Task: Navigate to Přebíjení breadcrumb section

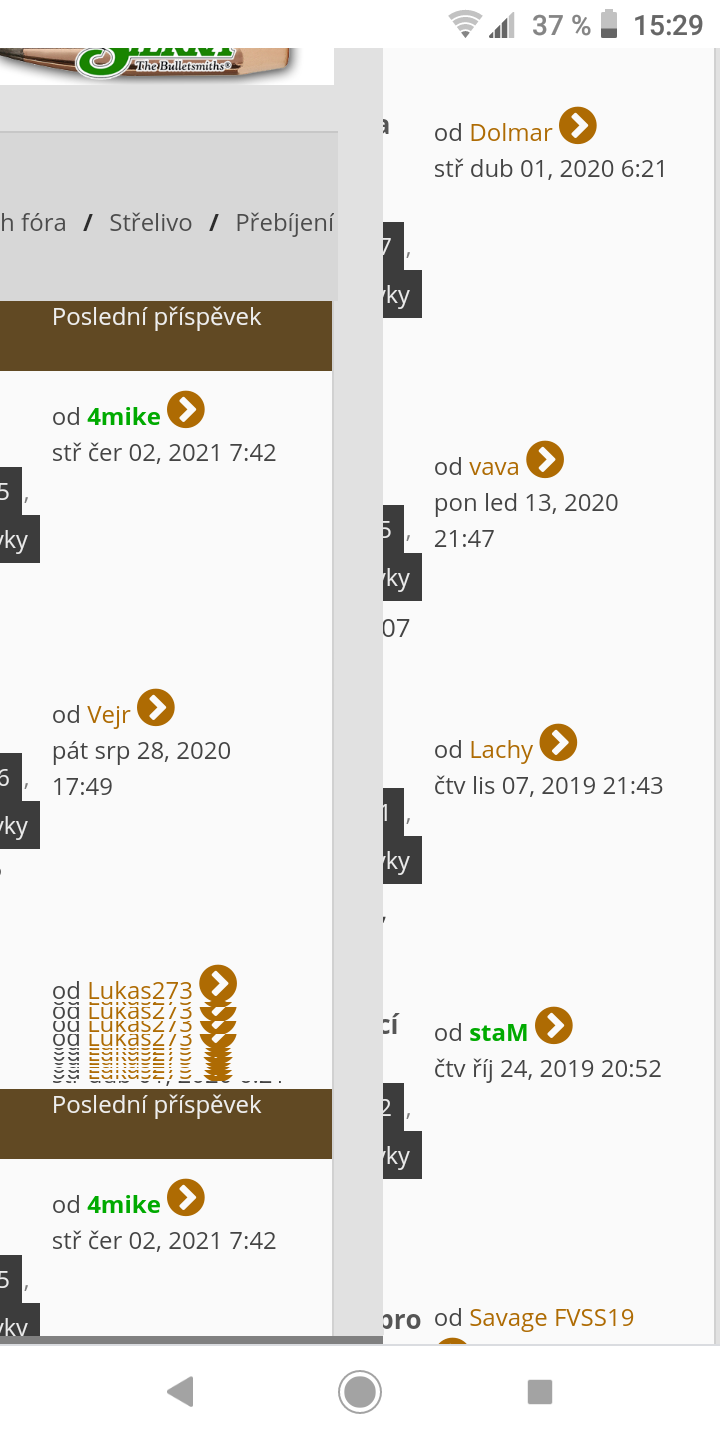Action: pyautogui.click(x=284, y=223)
